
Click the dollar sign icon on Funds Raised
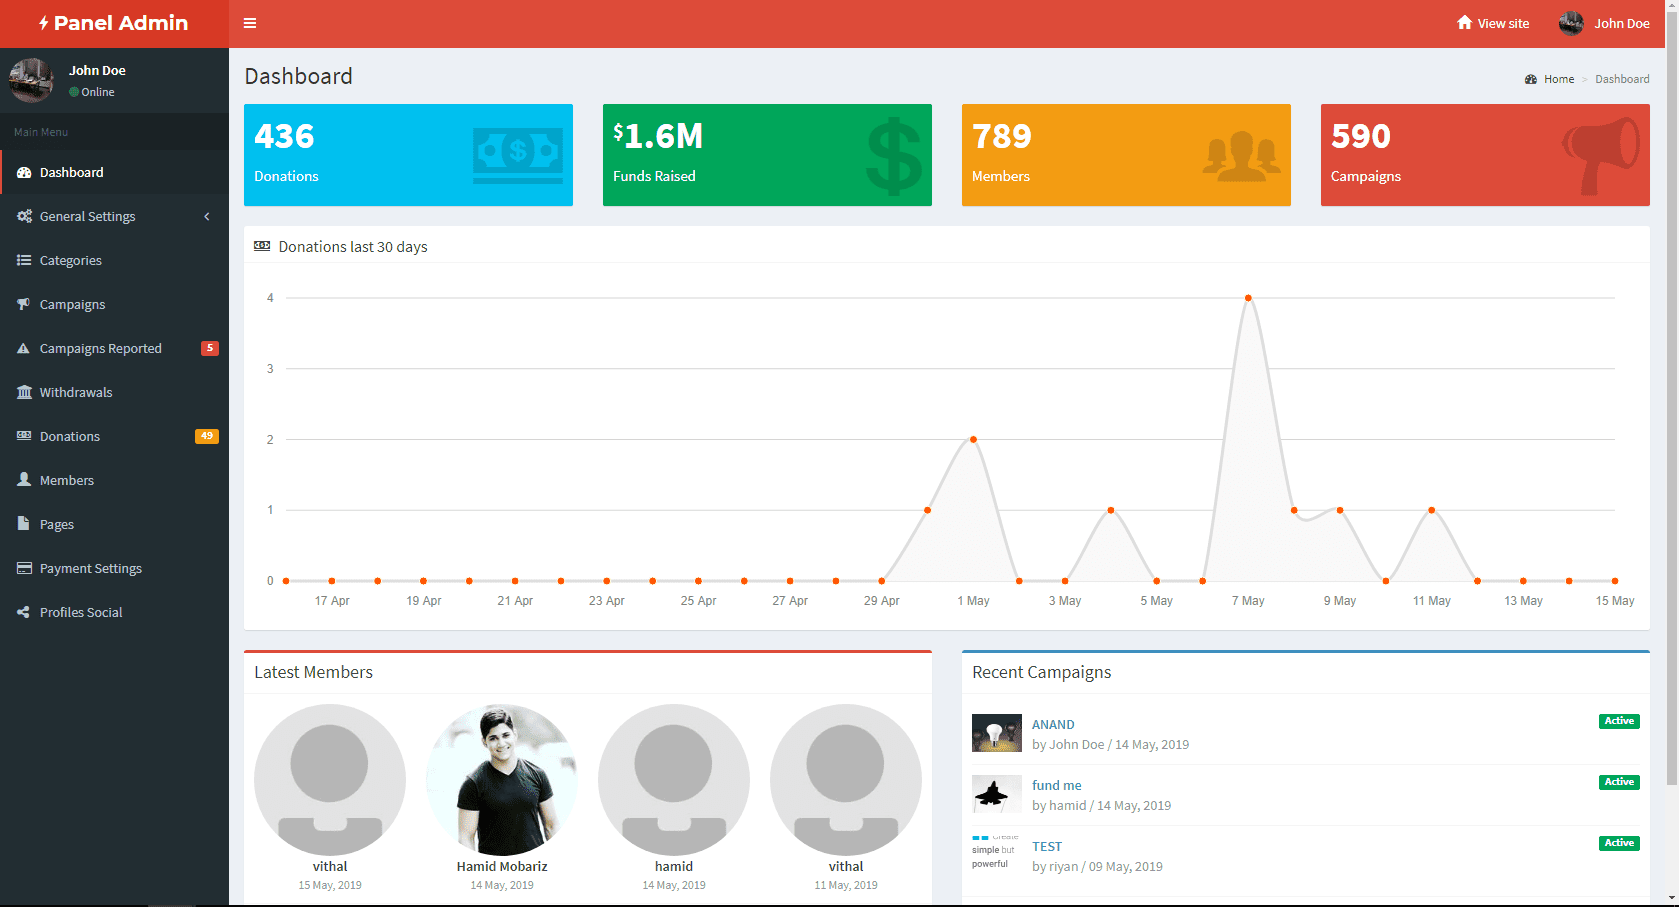(x=893, y=156)
